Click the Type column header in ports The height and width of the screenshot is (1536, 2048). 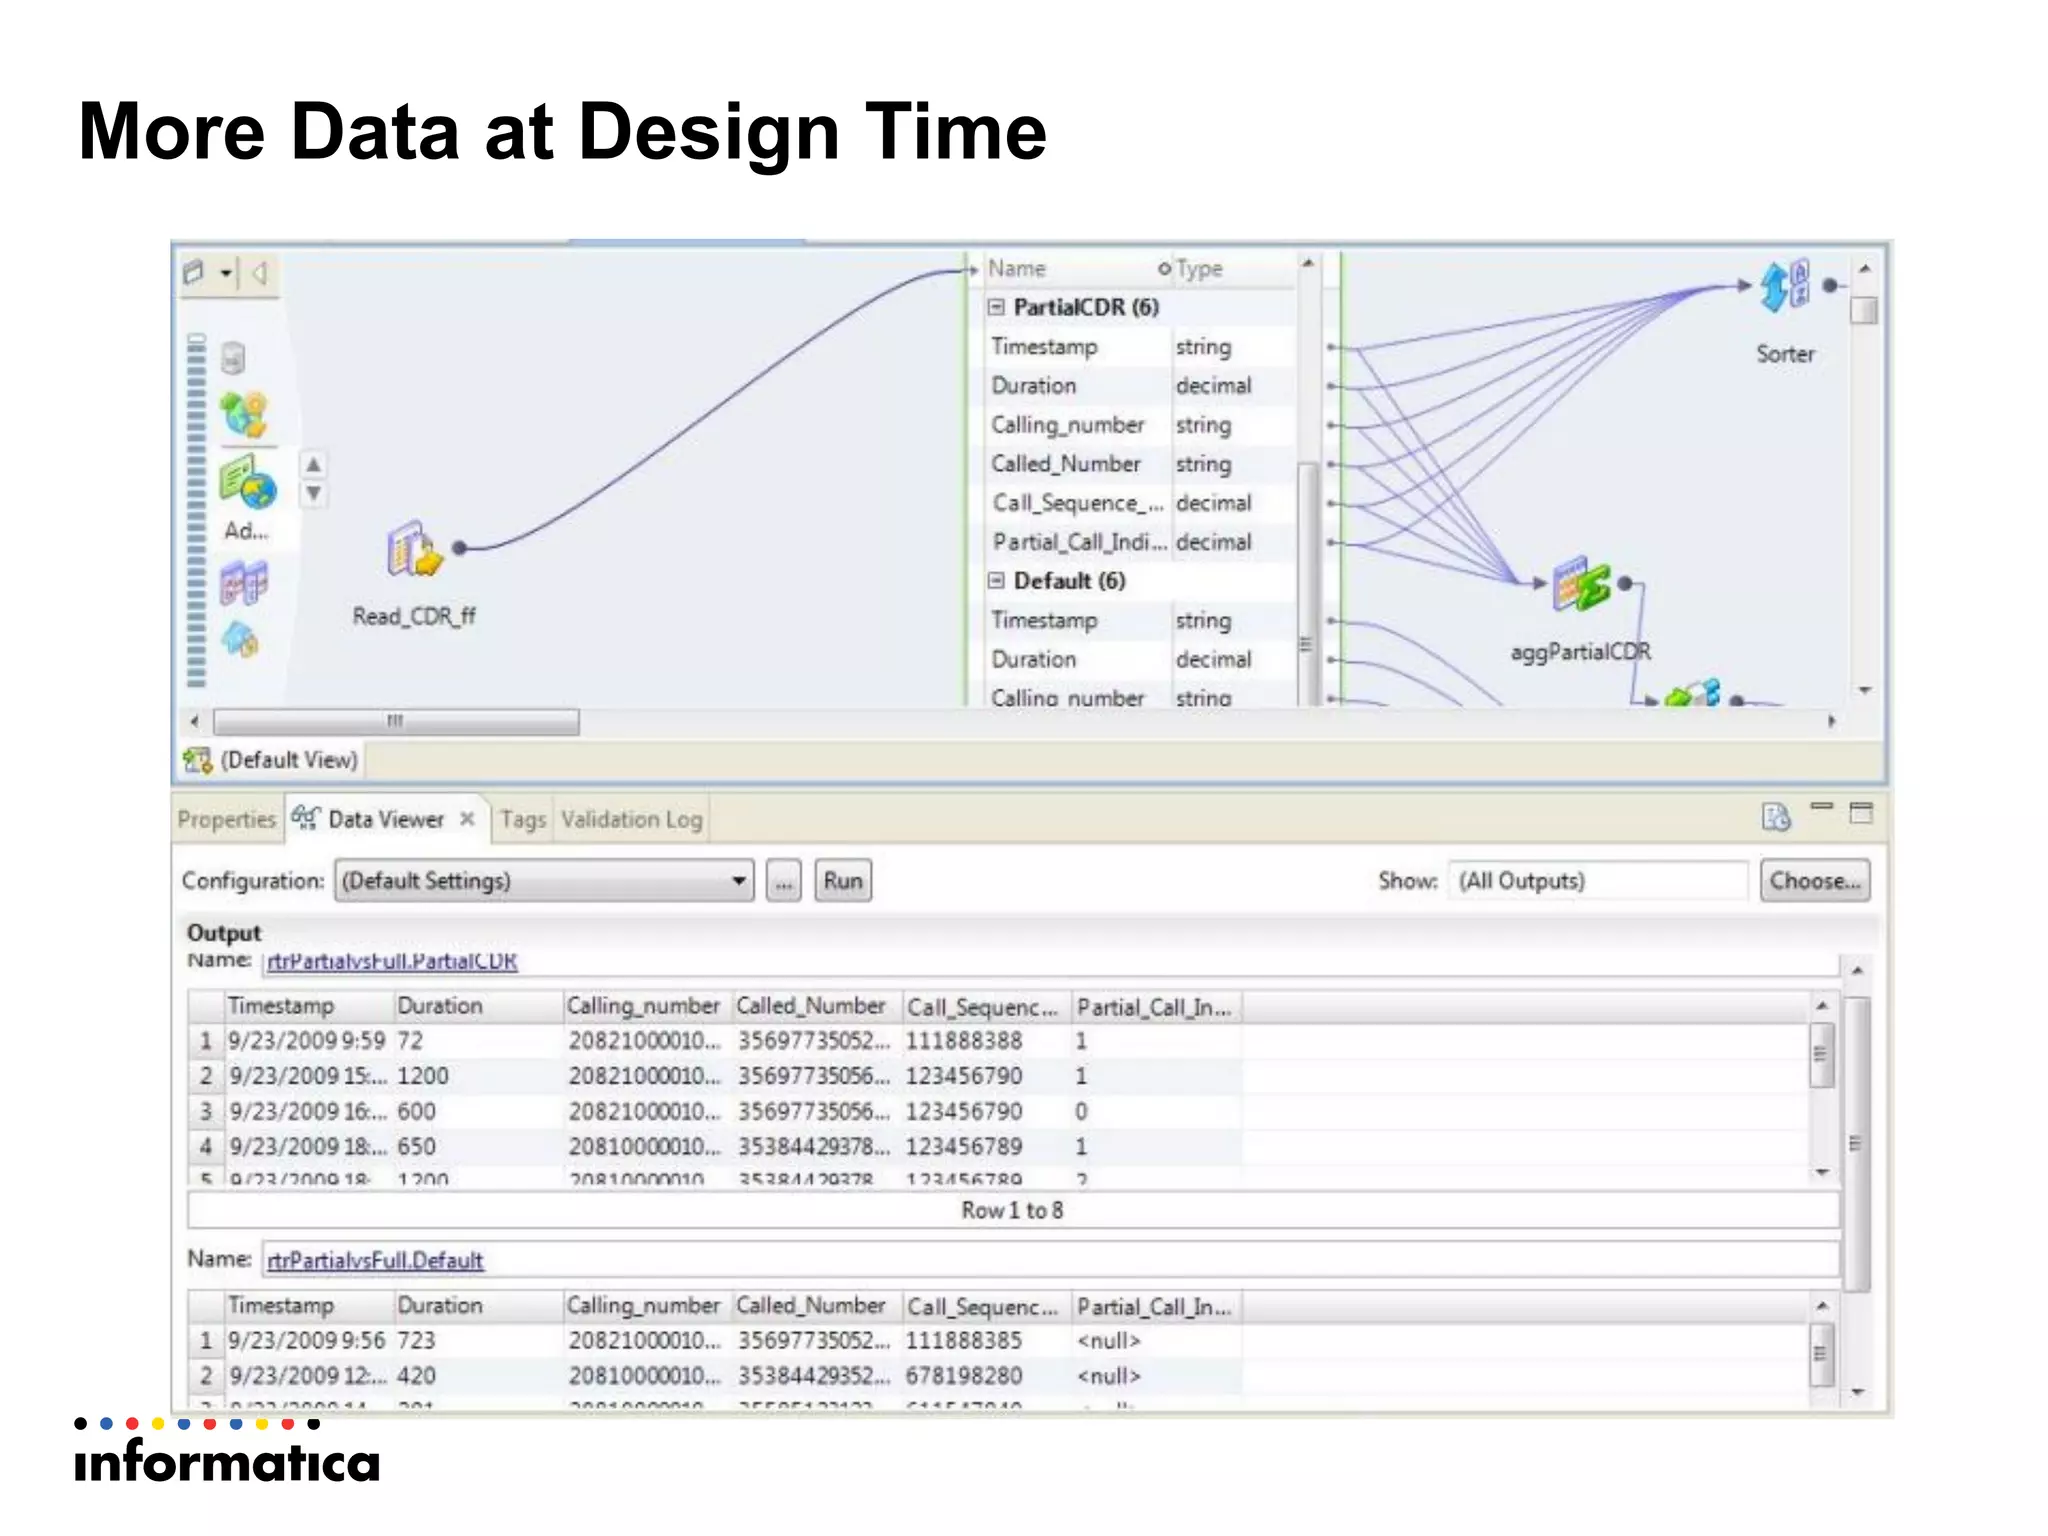1234,269
